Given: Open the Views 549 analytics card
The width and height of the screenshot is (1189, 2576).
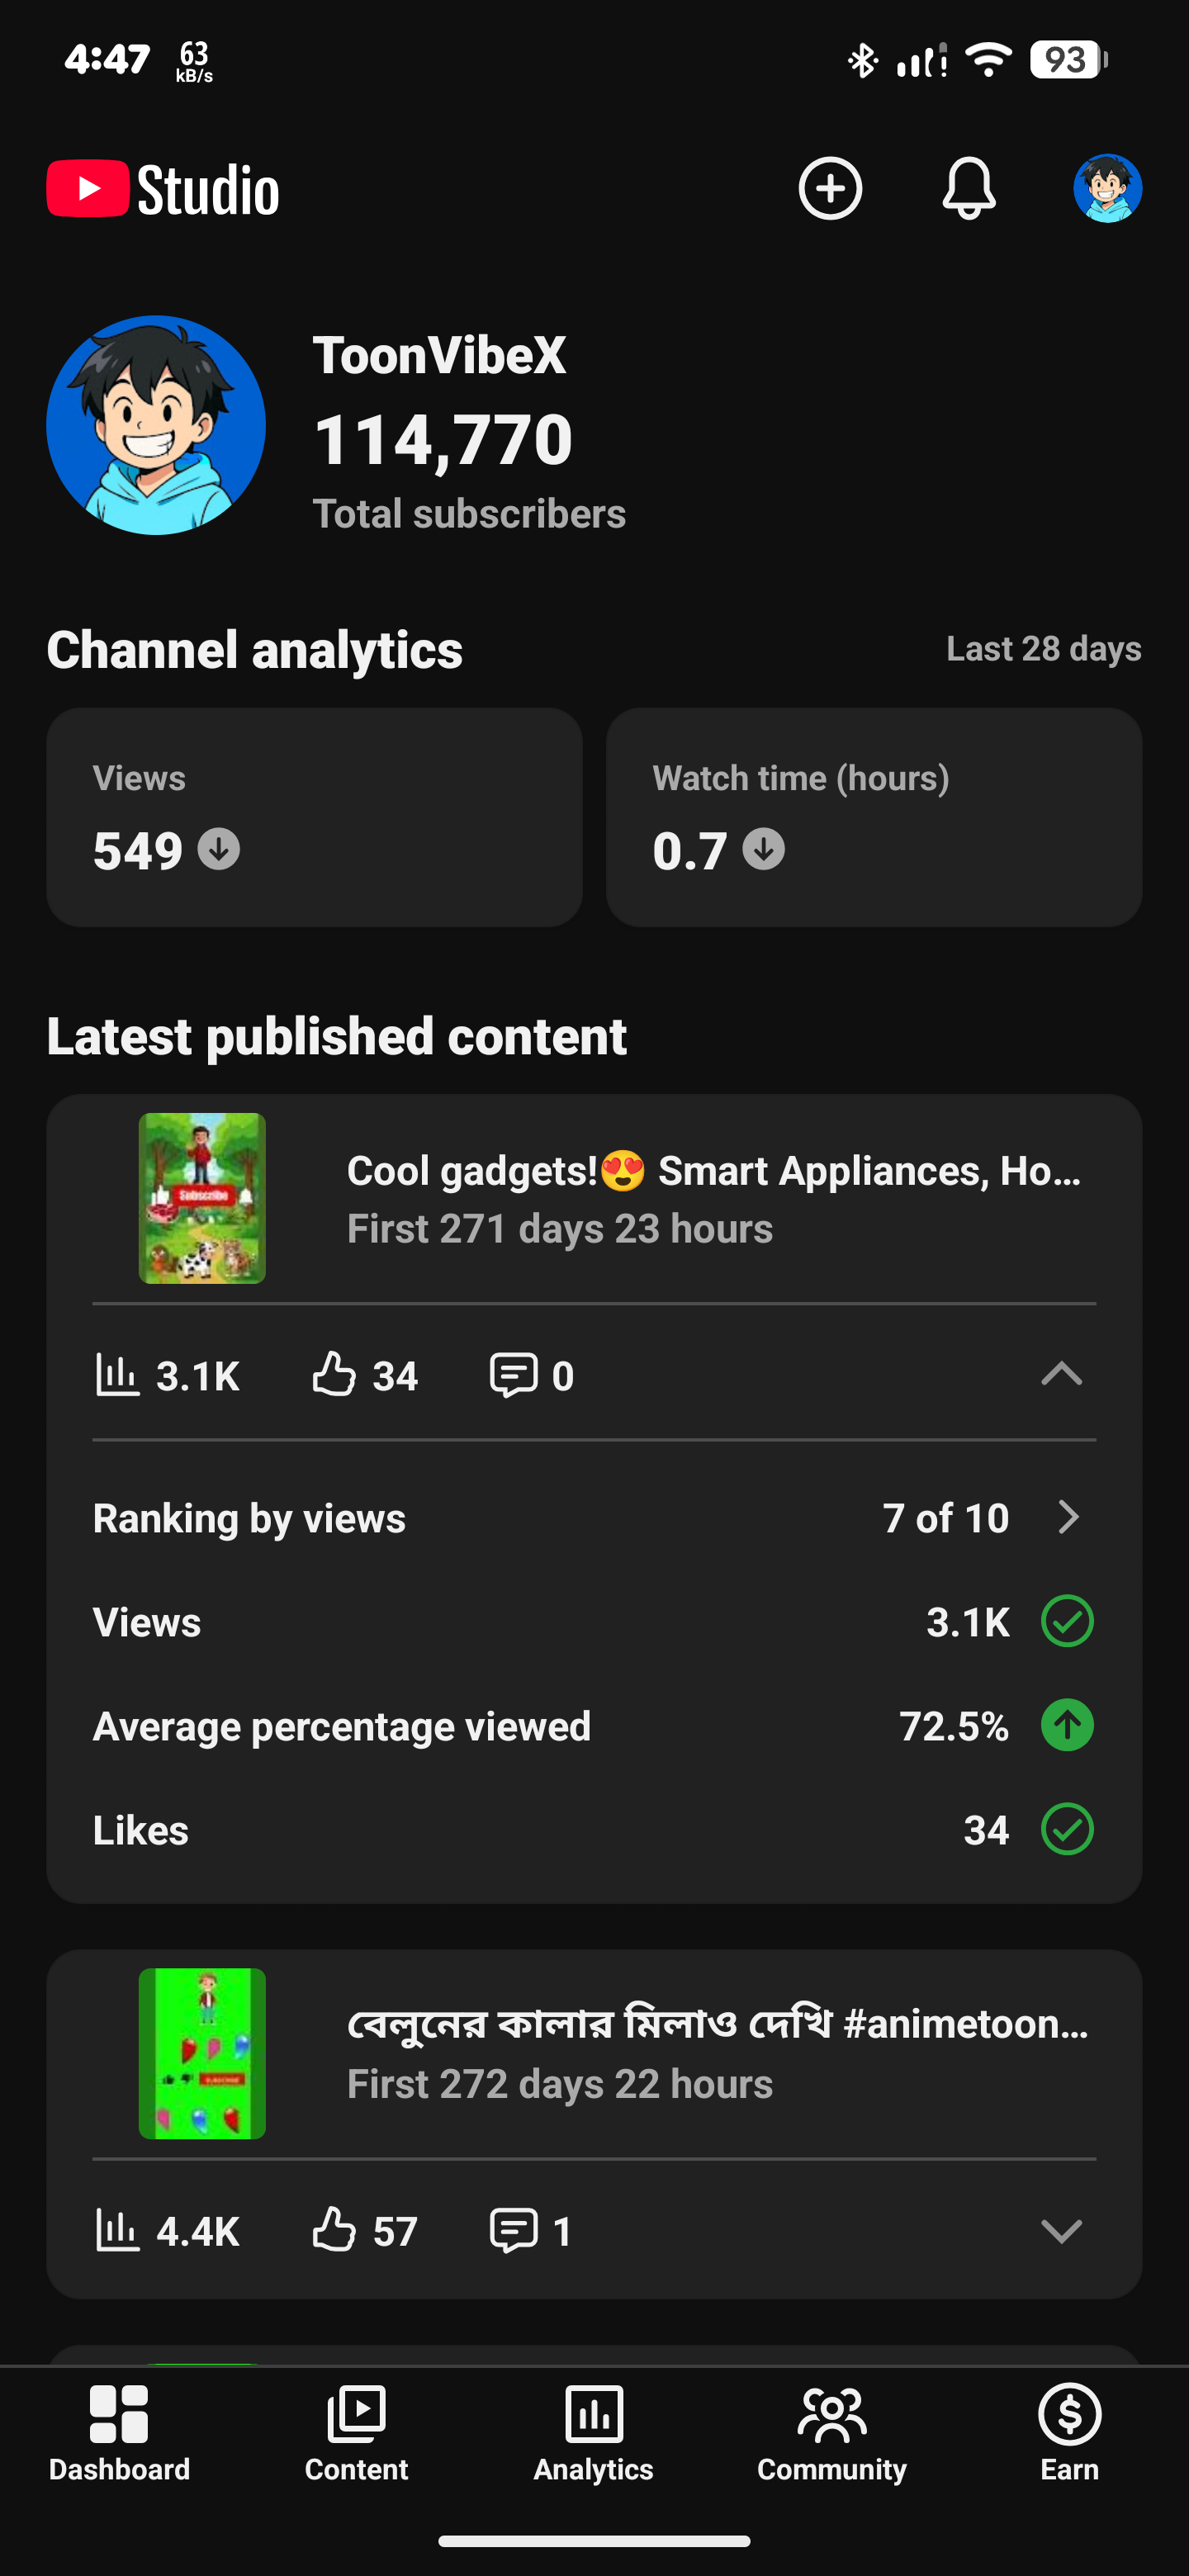Looking at the screenshot, I should tap(314, 817).
